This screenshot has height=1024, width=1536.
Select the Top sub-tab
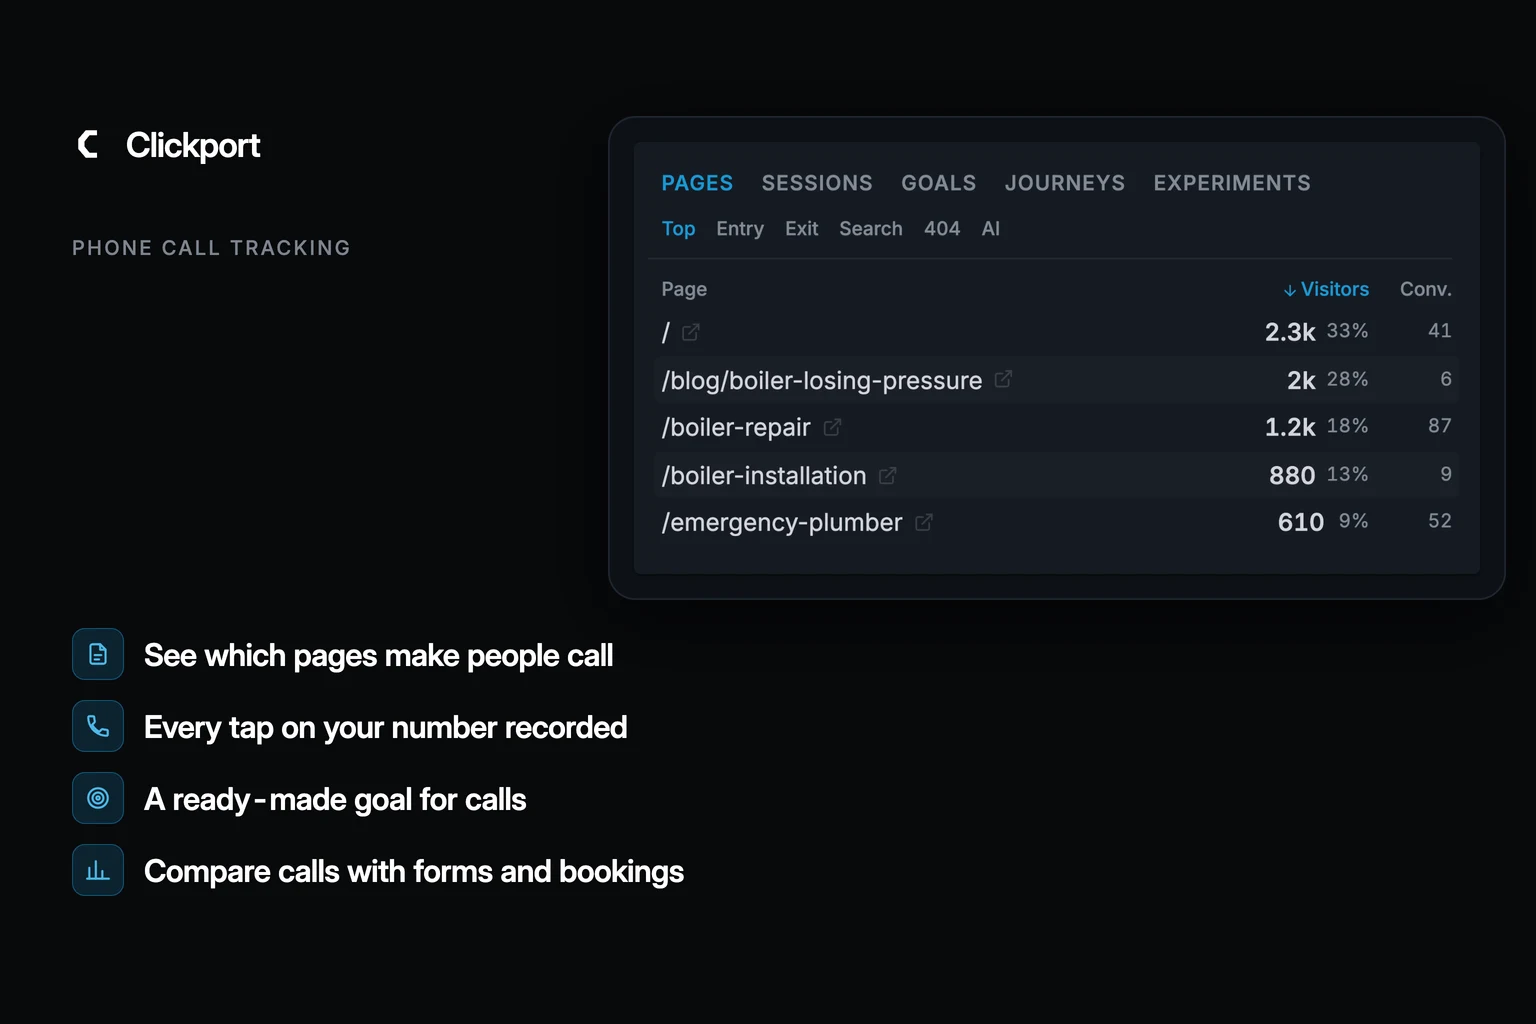pos(678,229)
